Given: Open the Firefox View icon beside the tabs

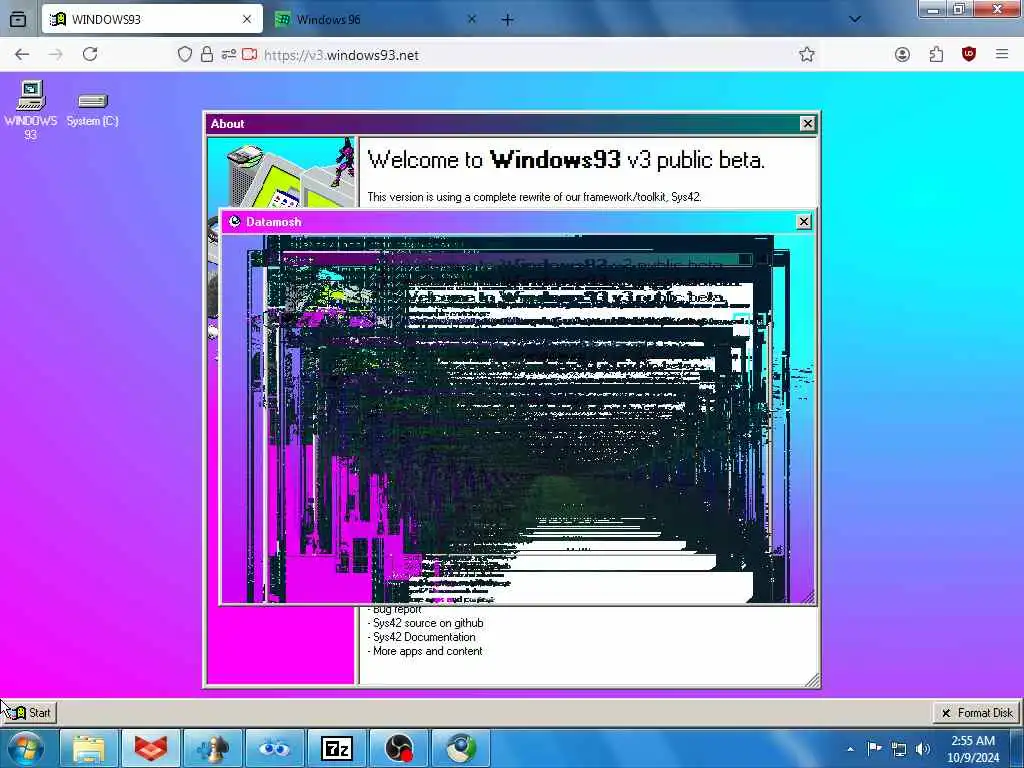Looking at the screenshot, I should point(18,19).
